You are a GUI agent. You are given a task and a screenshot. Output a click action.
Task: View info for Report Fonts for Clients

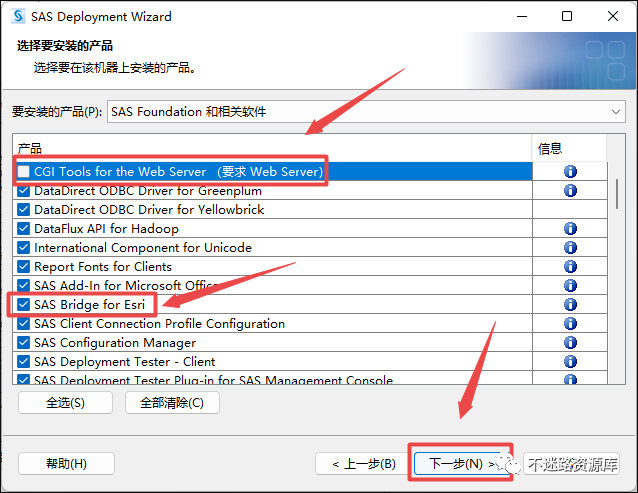(570, 266)
